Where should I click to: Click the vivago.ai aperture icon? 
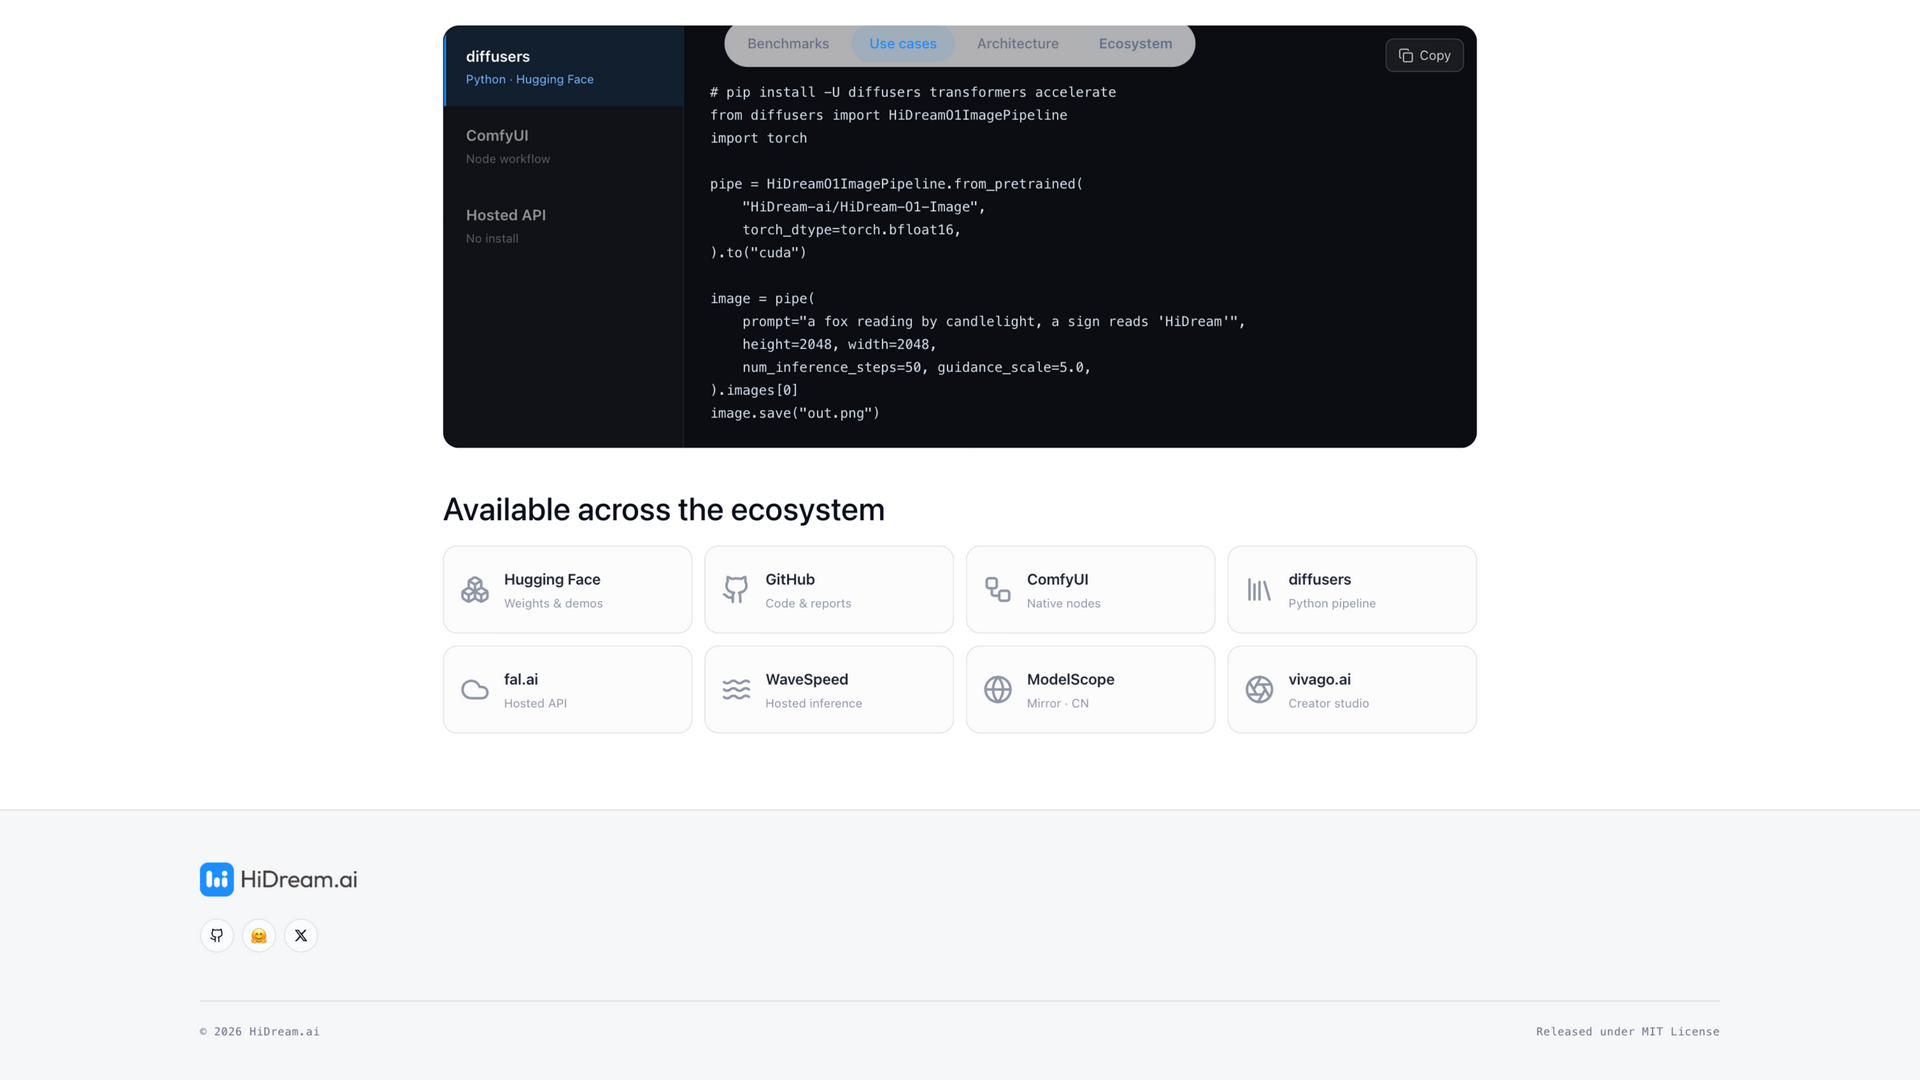[x=1259, y=690]
